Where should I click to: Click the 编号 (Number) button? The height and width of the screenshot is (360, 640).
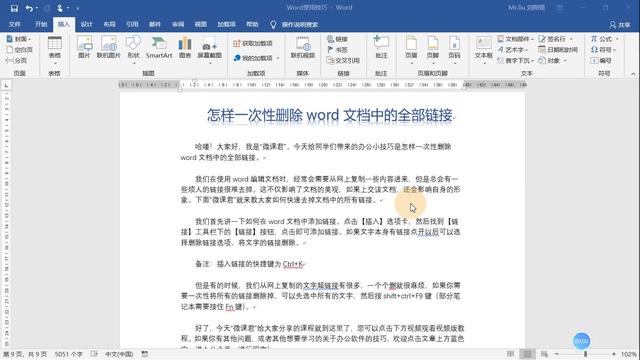[x=601, y=60]
